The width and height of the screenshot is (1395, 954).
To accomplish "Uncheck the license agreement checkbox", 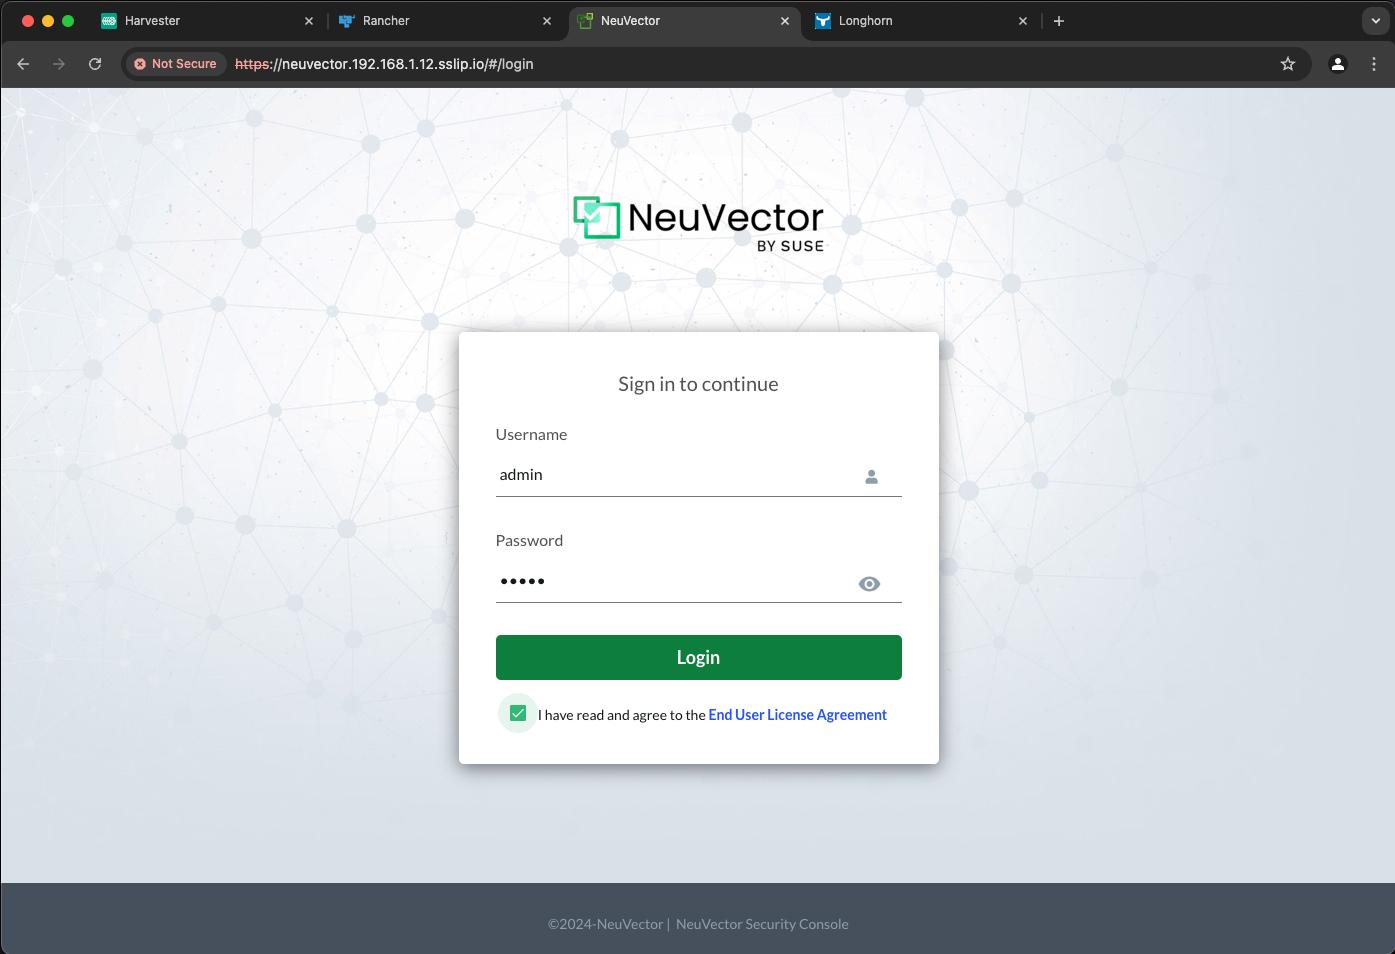I will click(x=518, y=713).
